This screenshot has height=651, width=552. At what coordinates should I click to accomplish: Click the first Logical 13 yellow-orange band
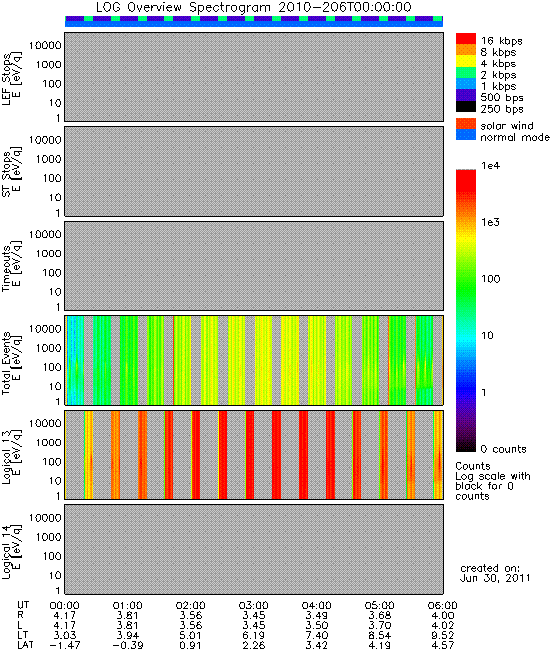tap(88, 455)
